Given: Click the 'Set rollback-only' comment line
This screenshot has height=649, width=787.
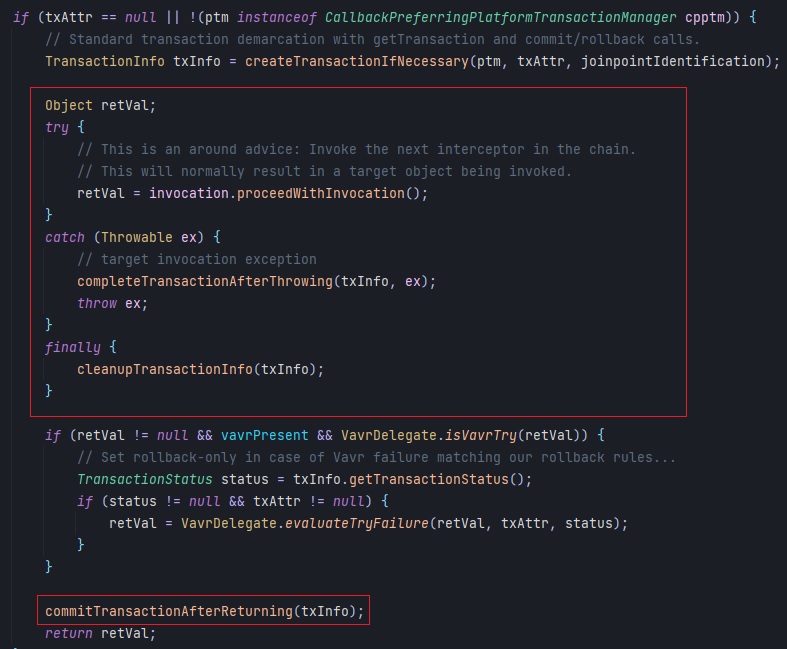Looking at the screenshot, I should [376, 457].
